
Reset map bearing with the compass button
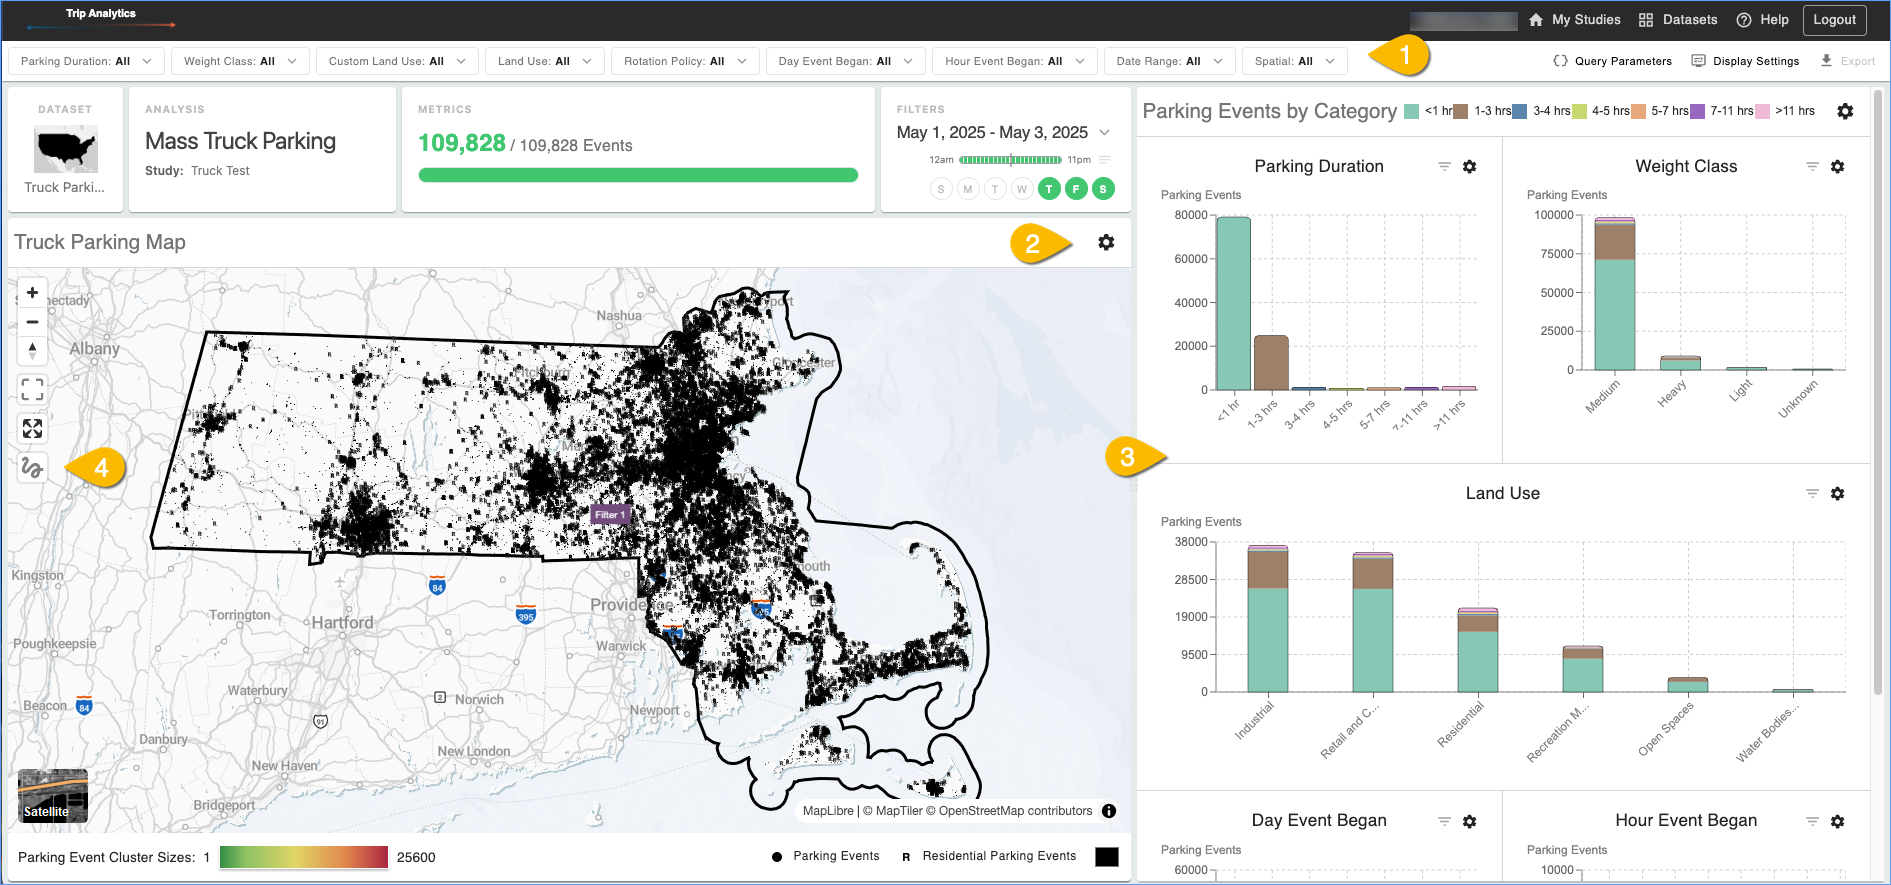(33, 350)
